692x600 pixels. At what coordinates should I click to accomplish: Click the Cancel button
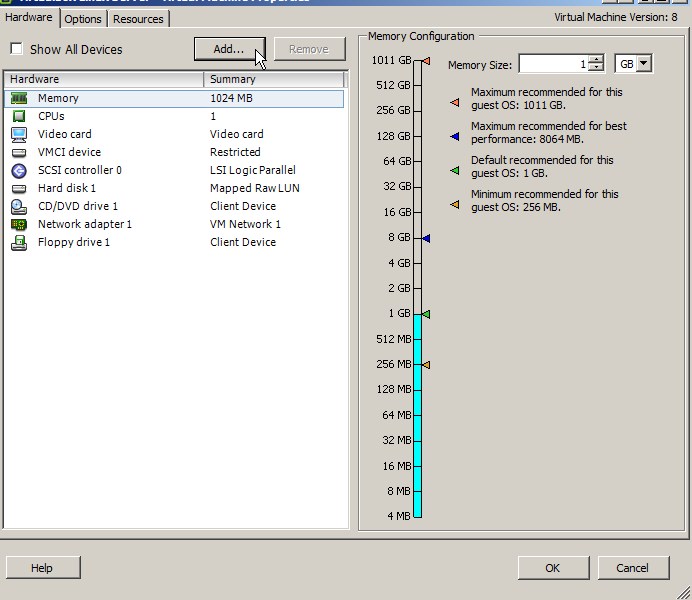(633, 568)
